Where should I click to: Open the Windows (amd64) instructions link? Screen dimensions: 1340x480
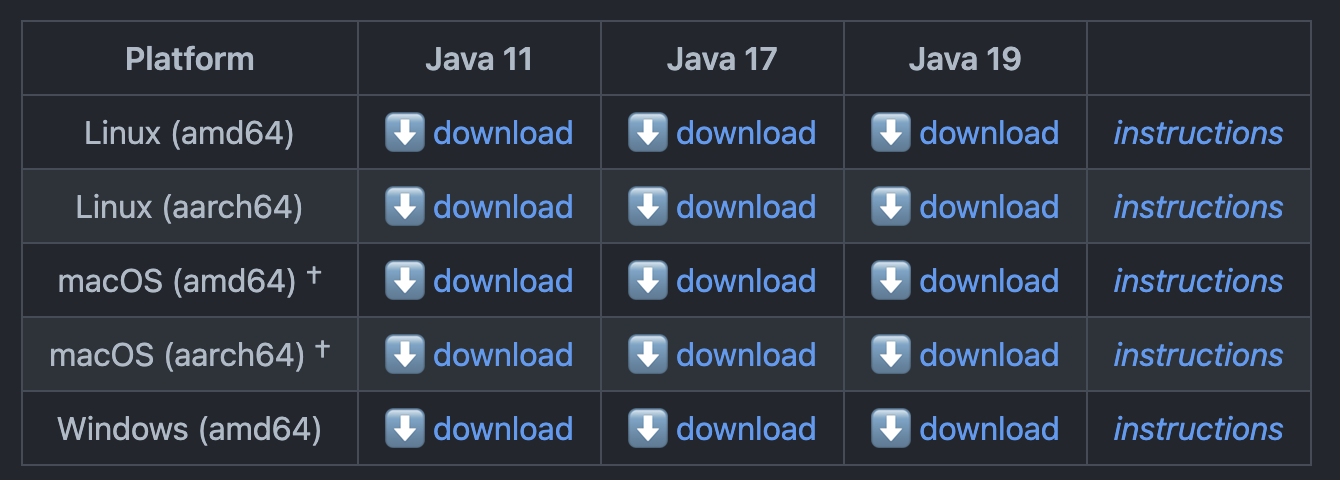tap(1198, 428)
